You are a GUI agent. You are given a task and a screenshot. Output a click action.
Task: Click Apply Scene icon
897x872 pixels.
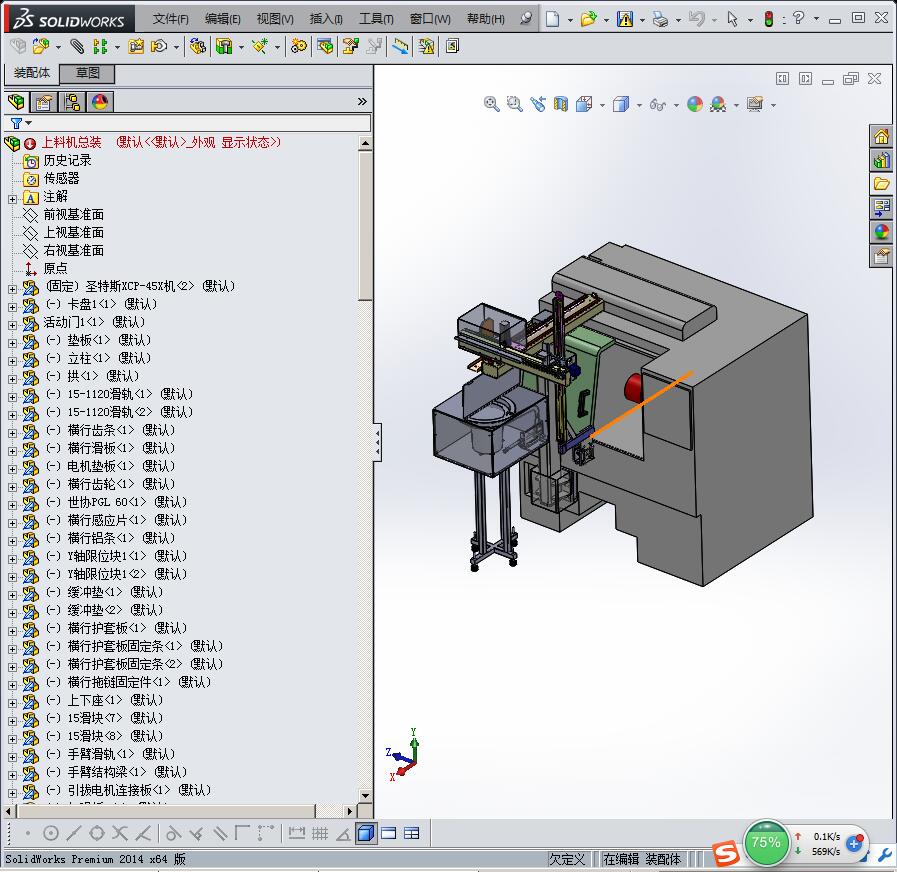coord(718,104)
